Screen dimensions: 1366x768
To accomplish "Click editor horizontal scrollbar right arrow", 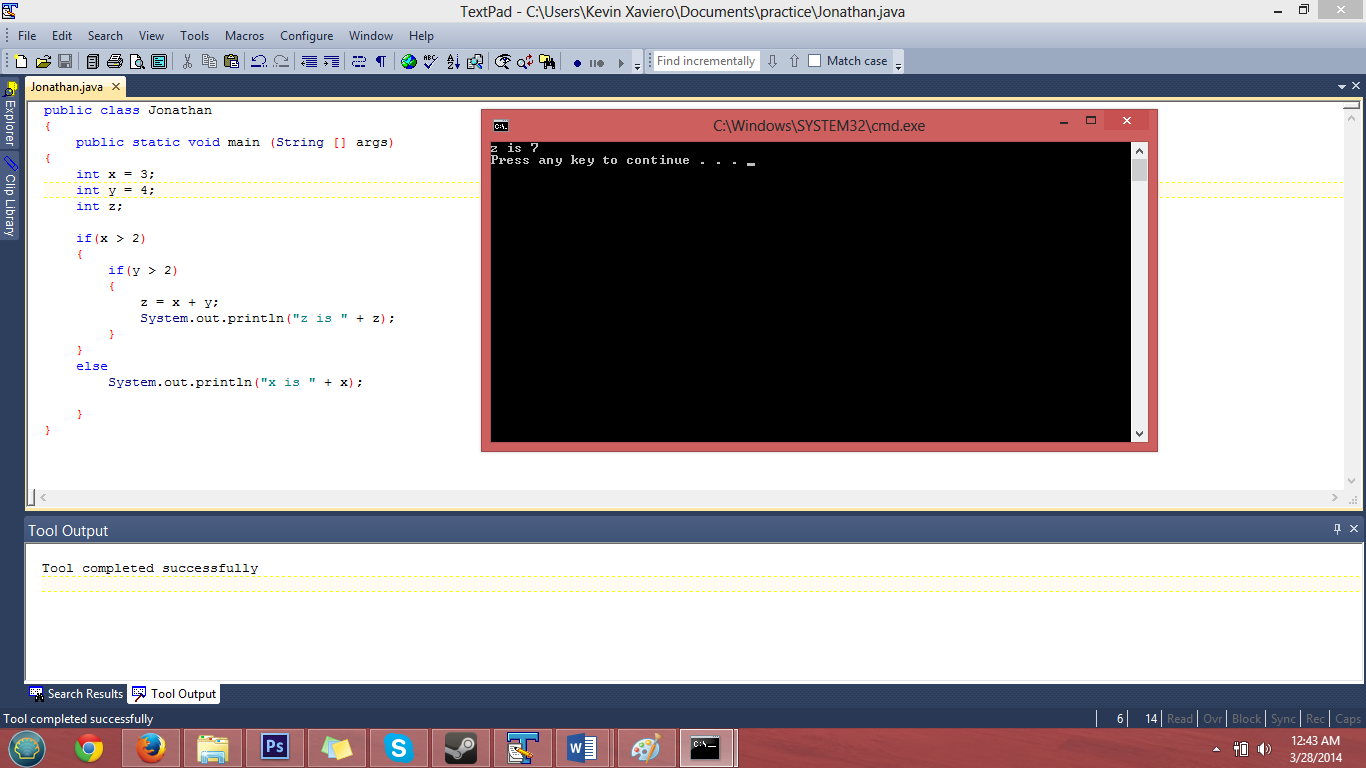I will click(1335, 497).
